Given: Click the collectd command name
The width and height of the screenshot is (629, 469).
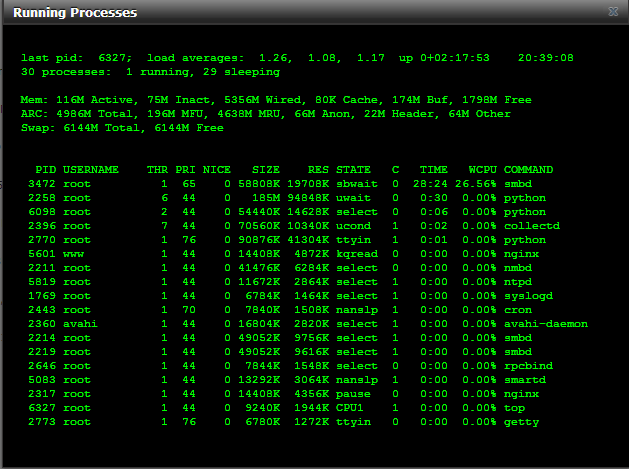Looking at the screenshot, I should pos(532,226).
